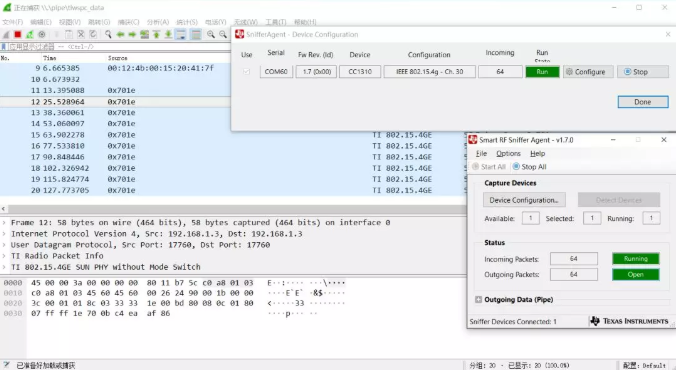
Task: Jump to the first packet via up-arrow icon
Action: pyautogui.click(x=156, y=34)
